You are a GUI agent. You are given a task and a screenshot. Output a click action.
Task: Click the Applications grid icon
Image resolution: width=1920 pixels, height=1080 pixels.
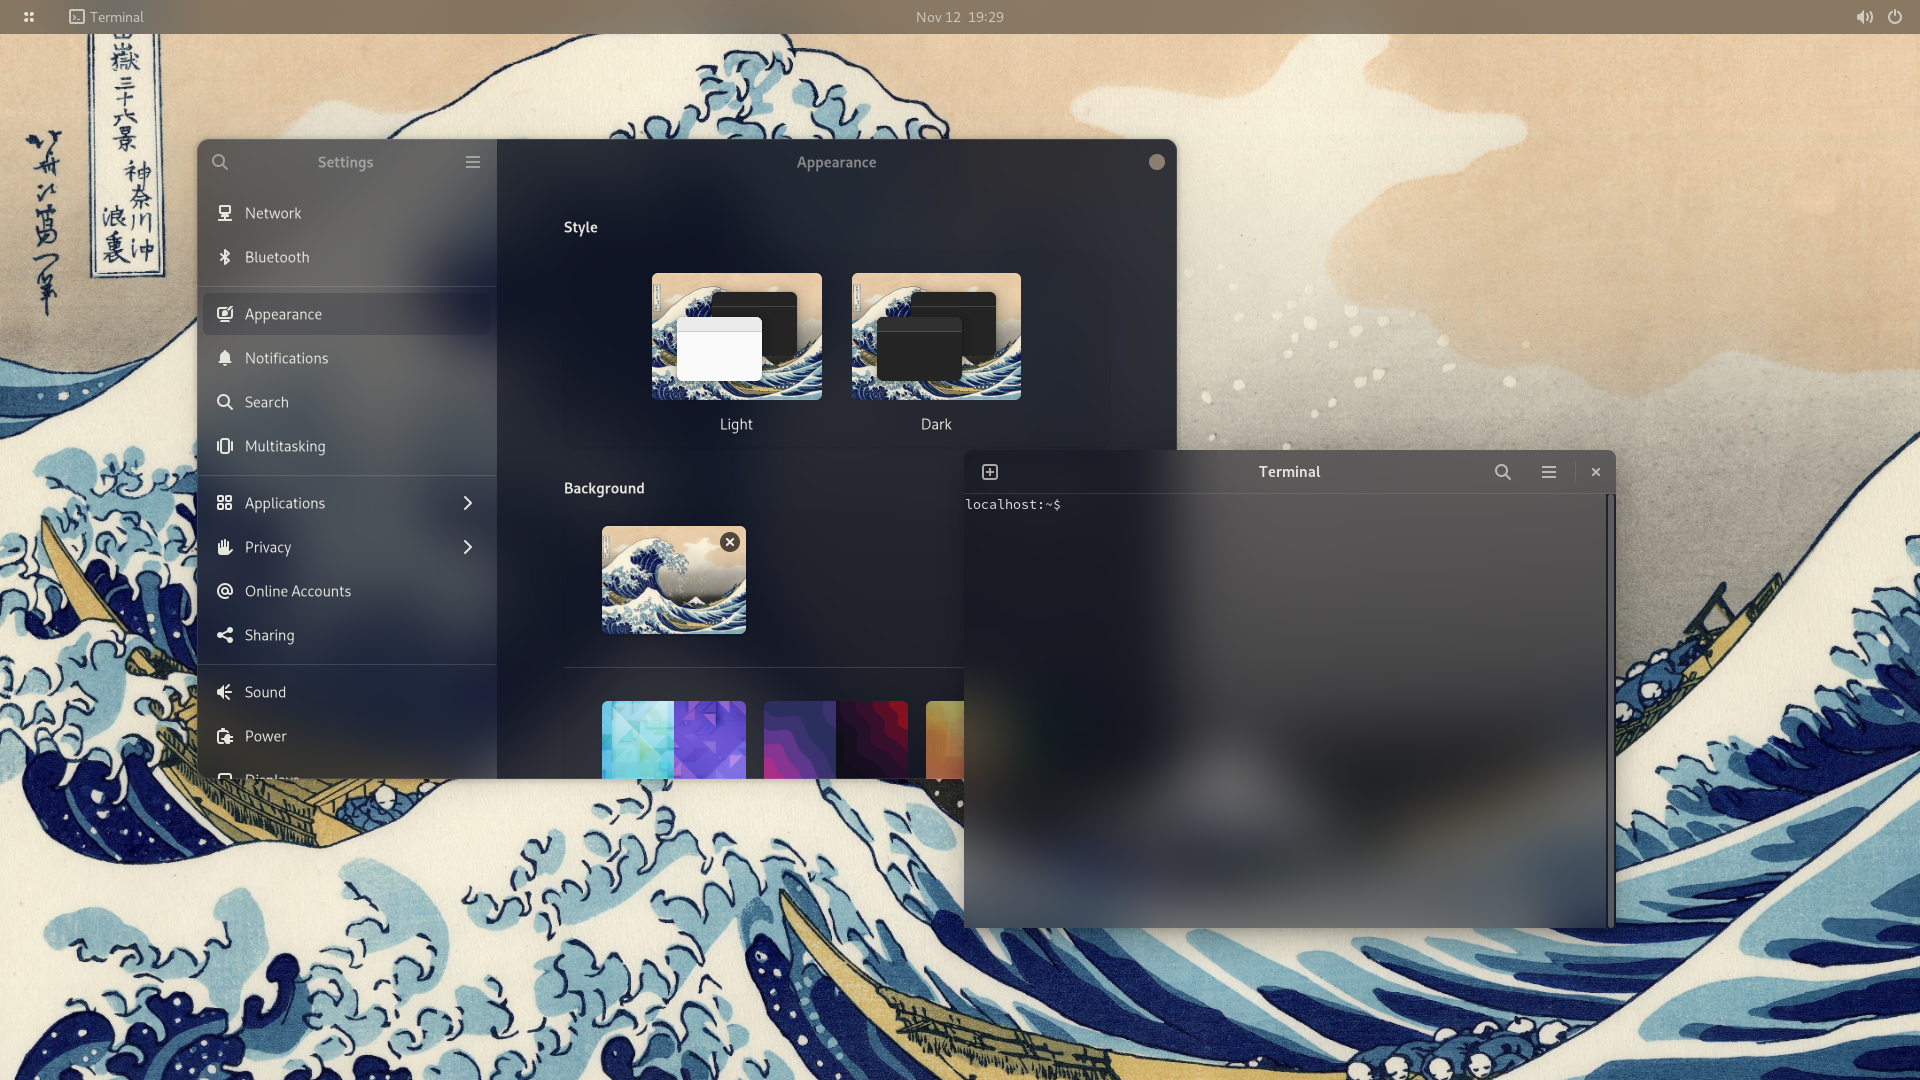[225, 503]
